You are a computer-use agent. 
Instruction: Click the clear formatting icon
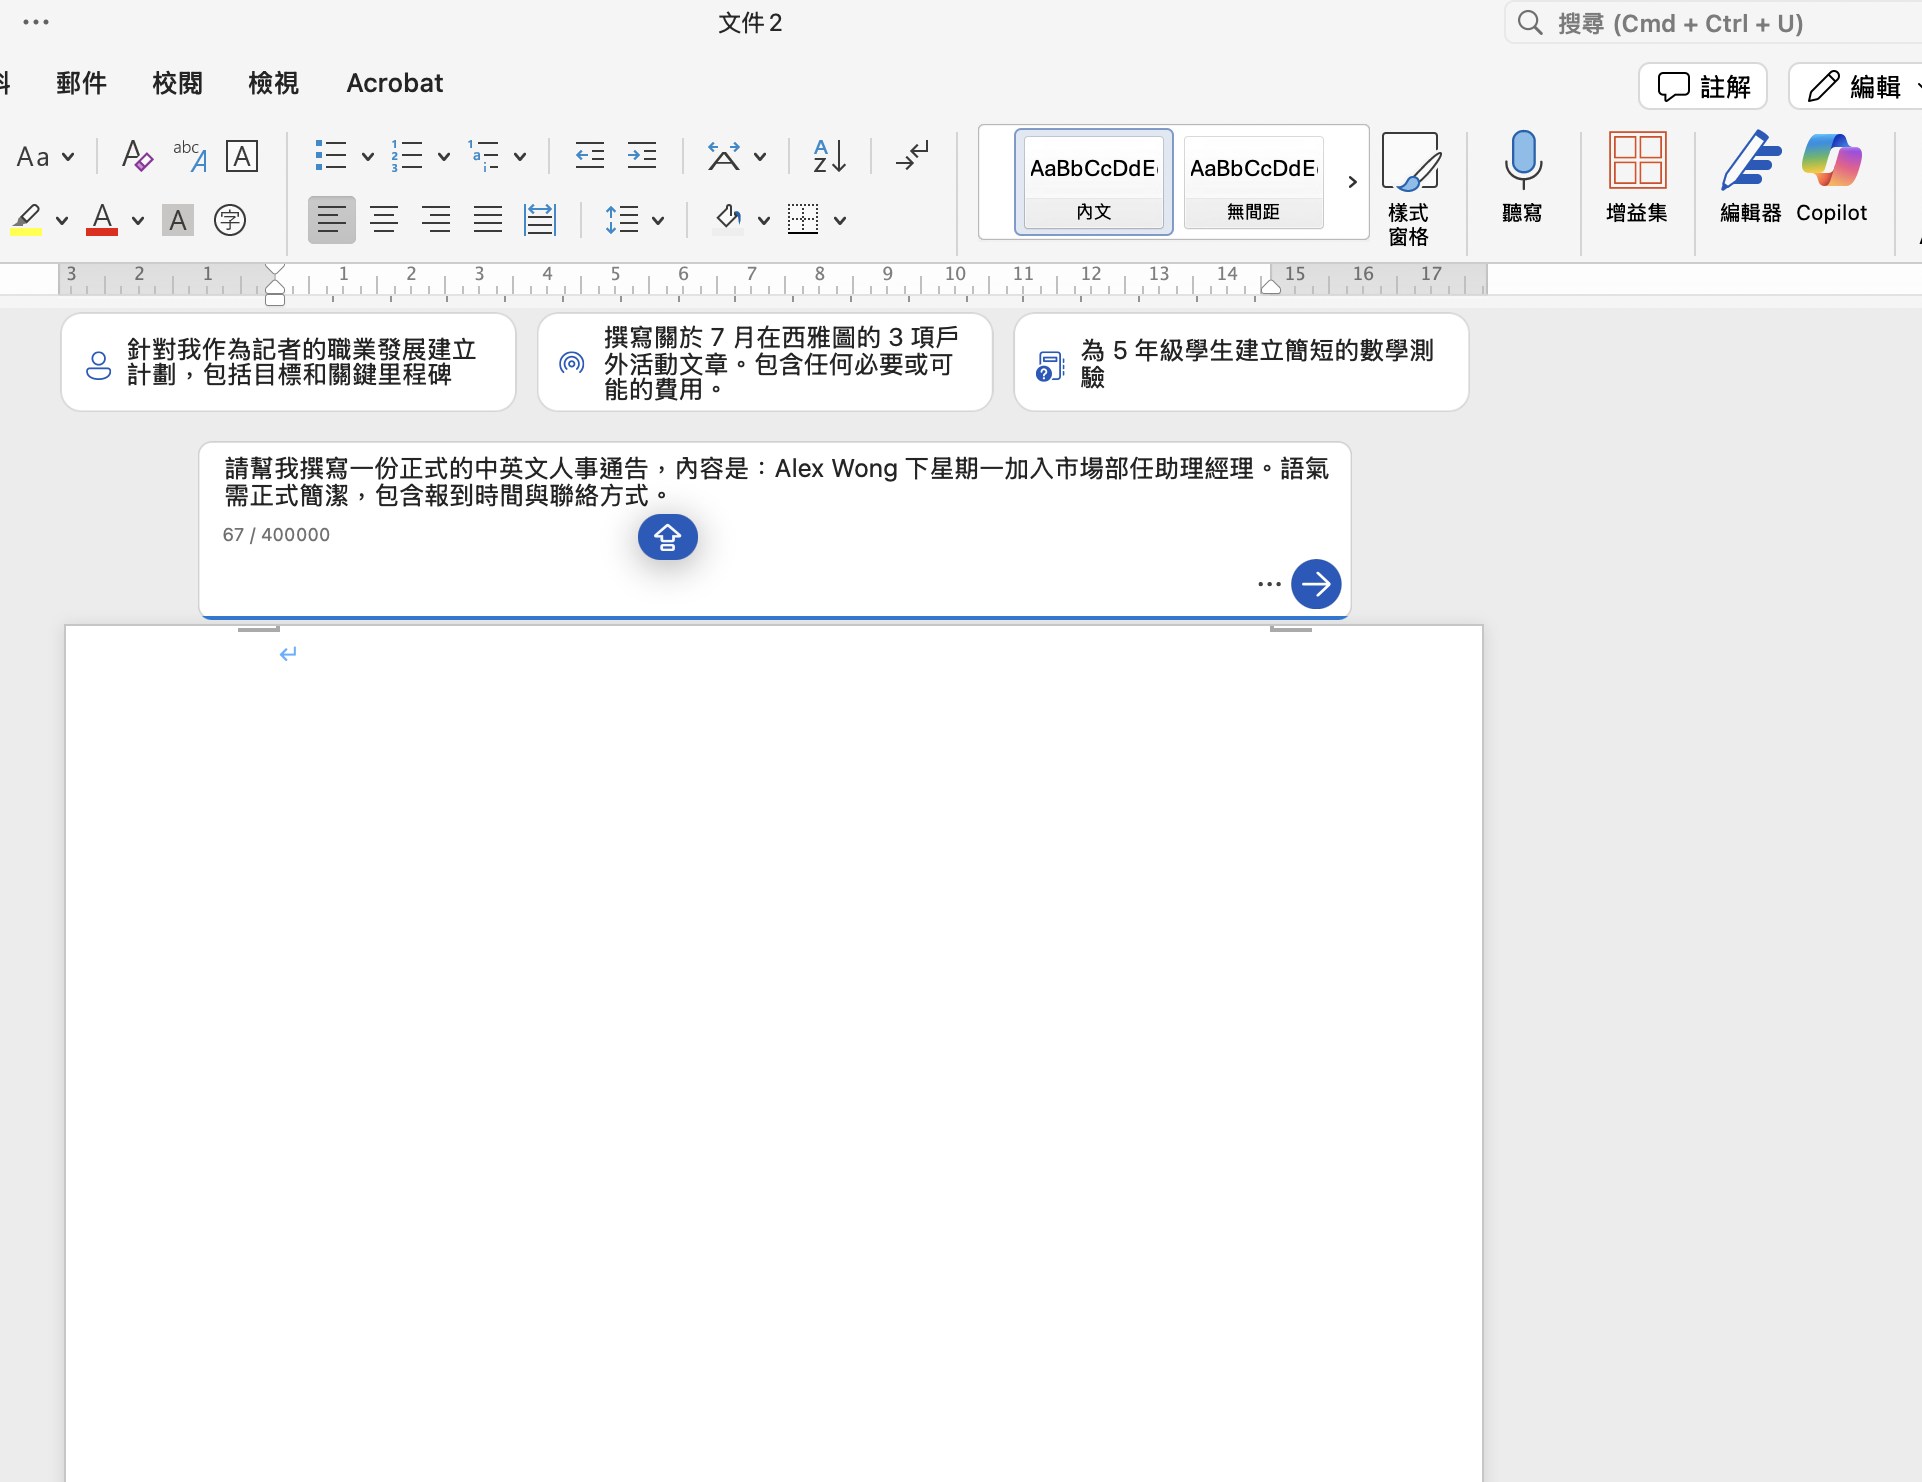point(136,156)
